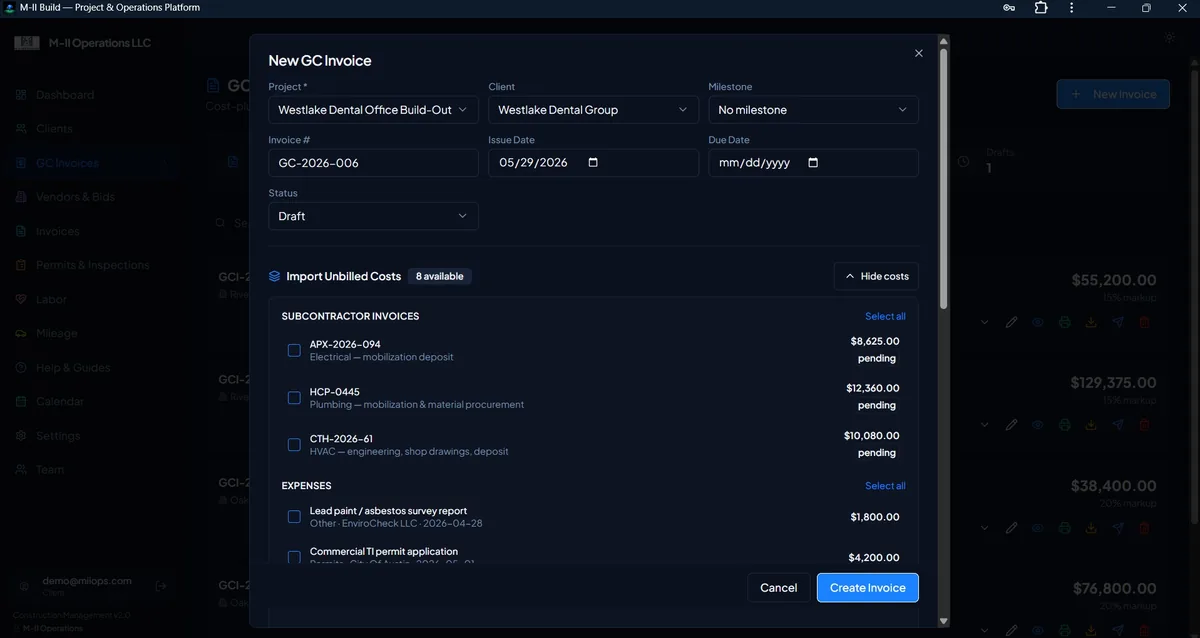The image size is (1200, 638).
Task: Click the send icon for the $55,200.00 invoice
Action: coord(1118,323)
